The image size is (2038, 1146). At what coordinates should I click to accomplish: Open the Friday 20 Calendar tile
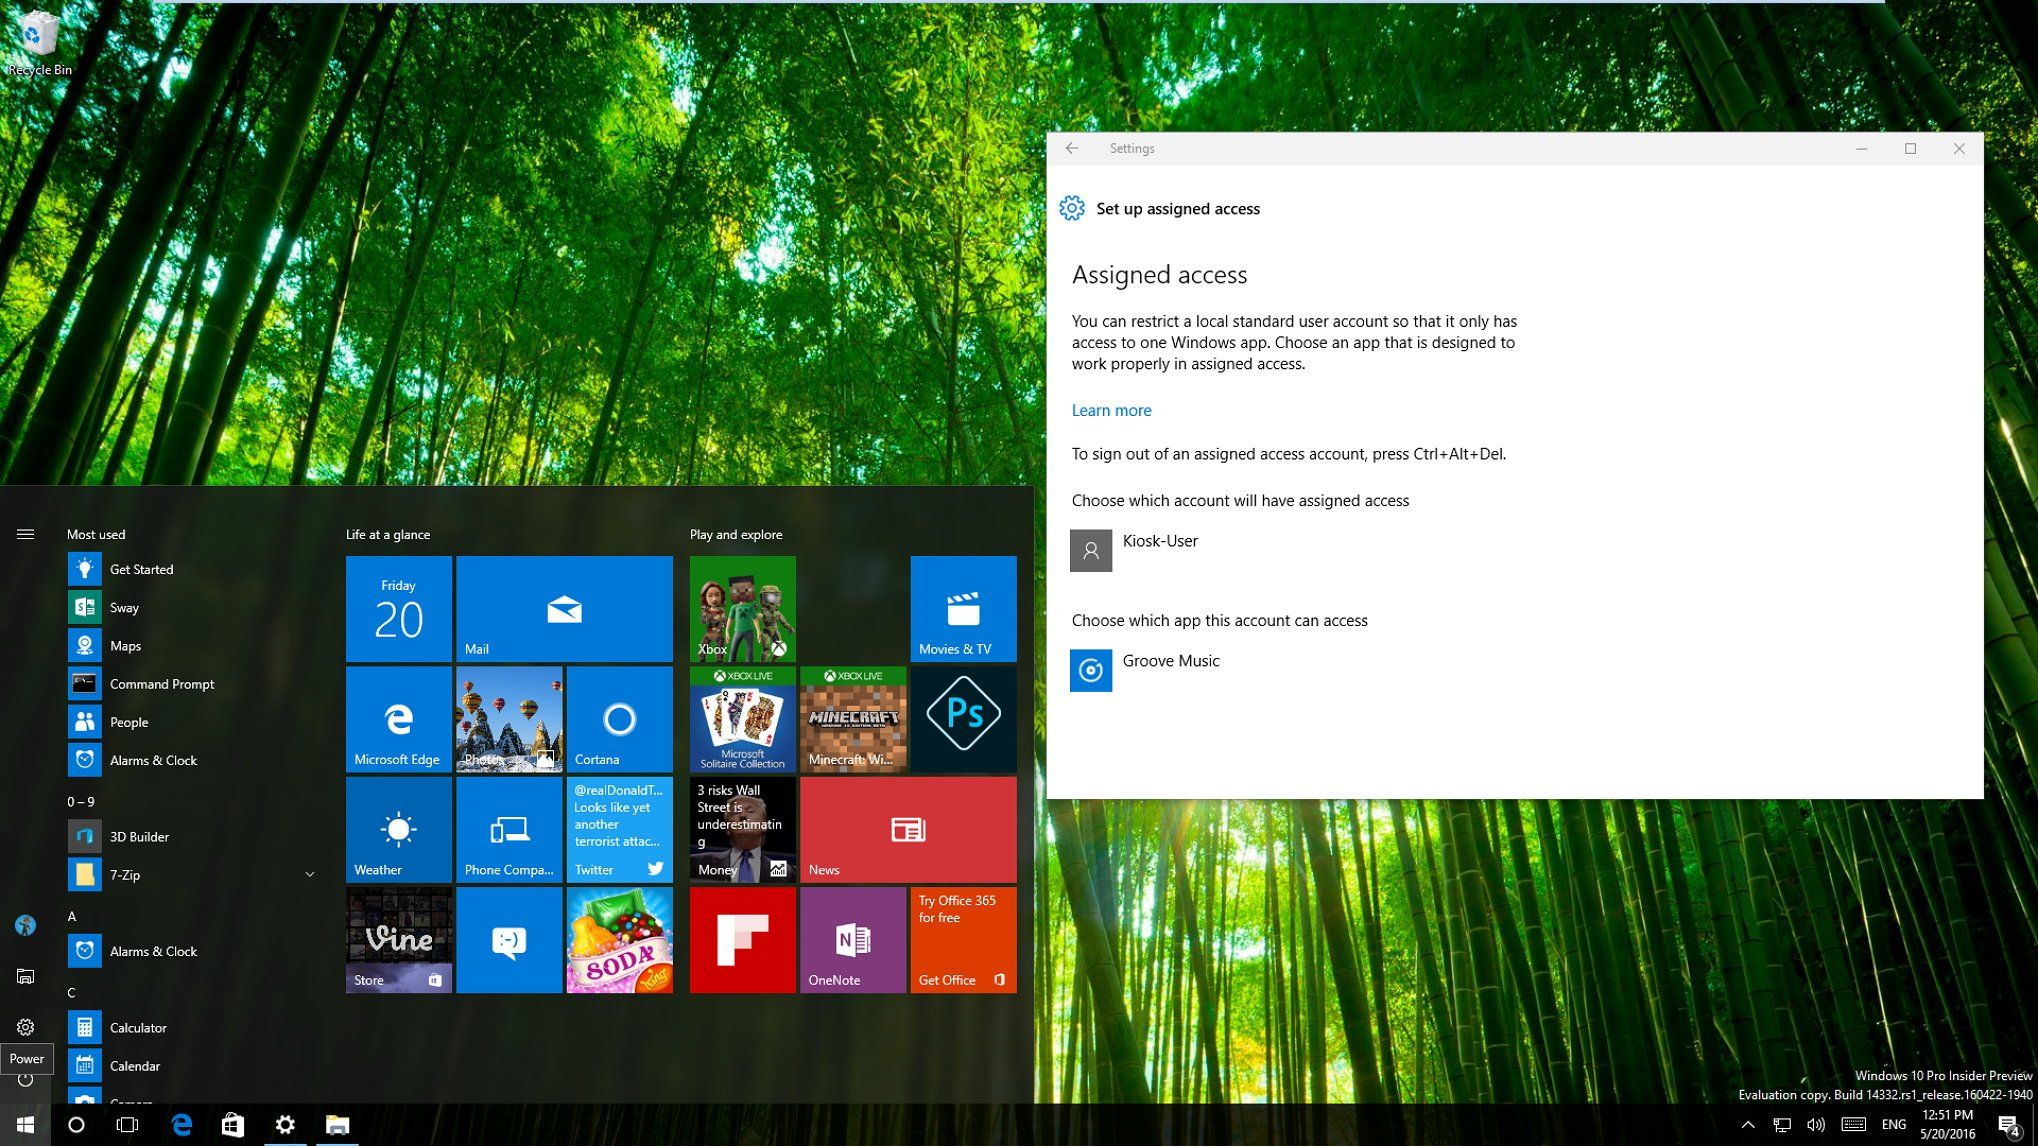398,608
